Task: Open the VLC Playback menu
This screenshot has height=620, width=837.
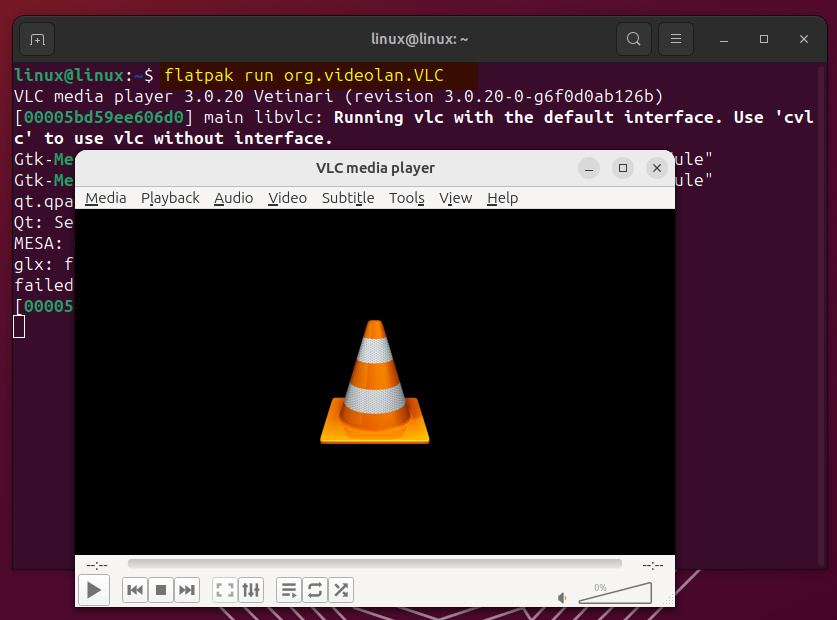Action: [x=170, y=198]
